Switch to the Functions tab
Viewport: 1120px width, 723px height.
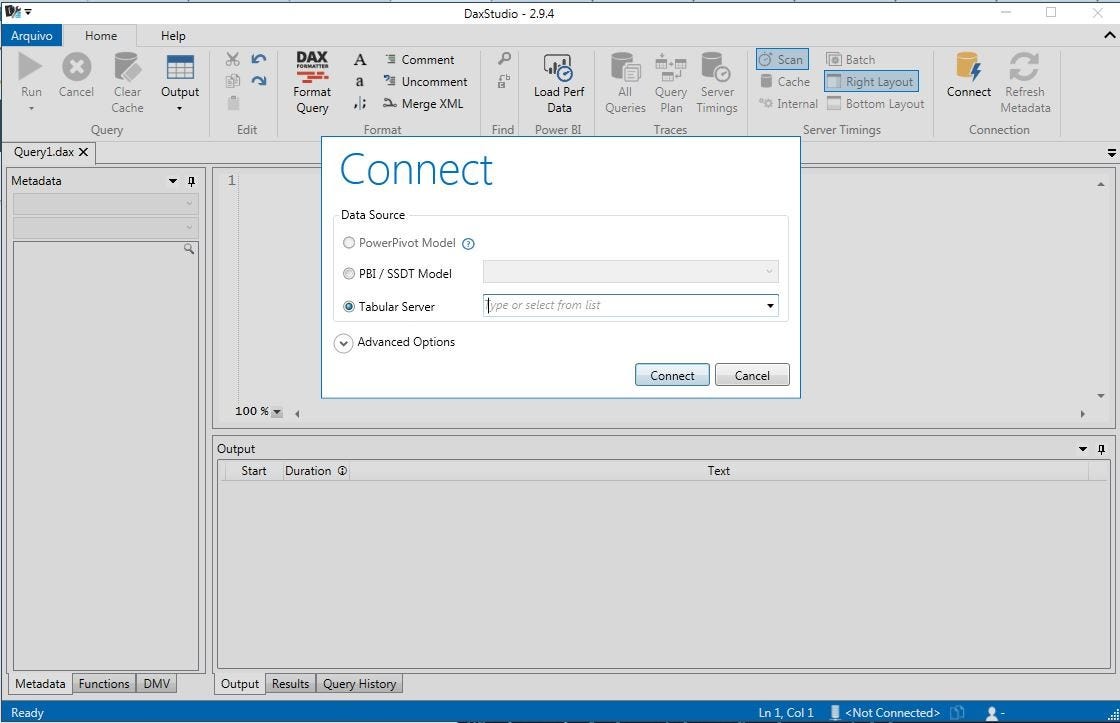104,684
